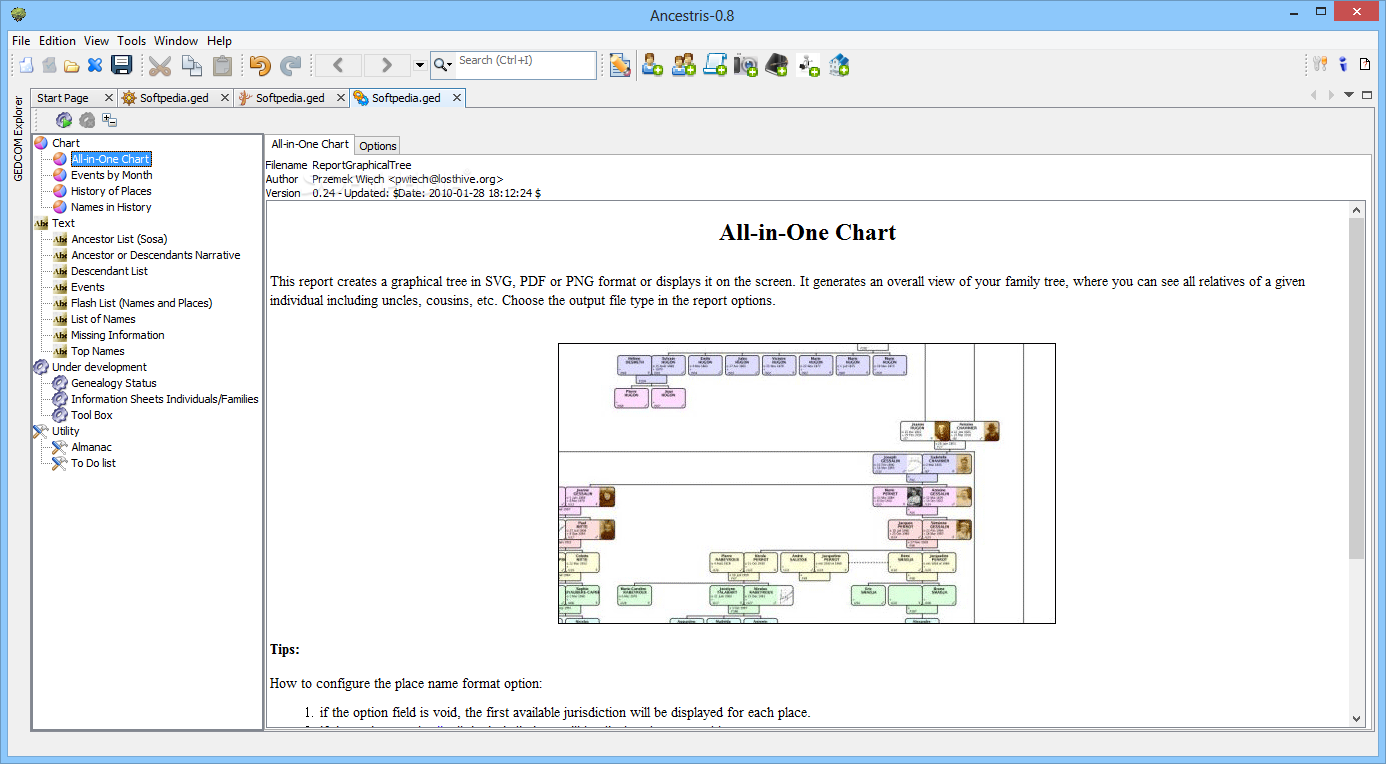This screenshot has width=1386, height=764.
Task: Click the report scrollbar down arrow
Action: (1356, 718)
